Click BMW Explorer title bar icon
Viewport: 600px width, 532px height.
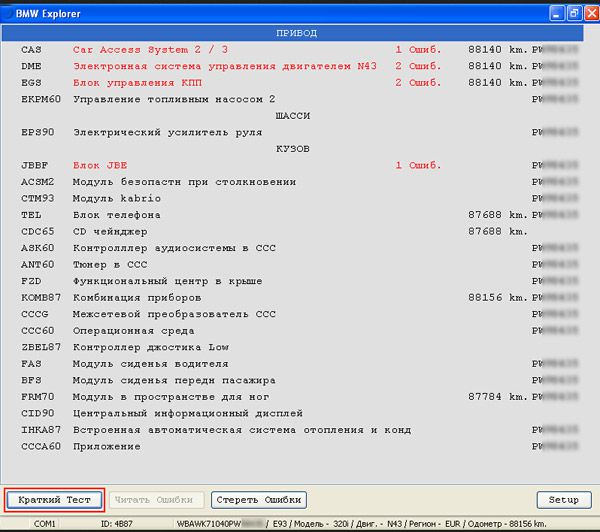7,14
